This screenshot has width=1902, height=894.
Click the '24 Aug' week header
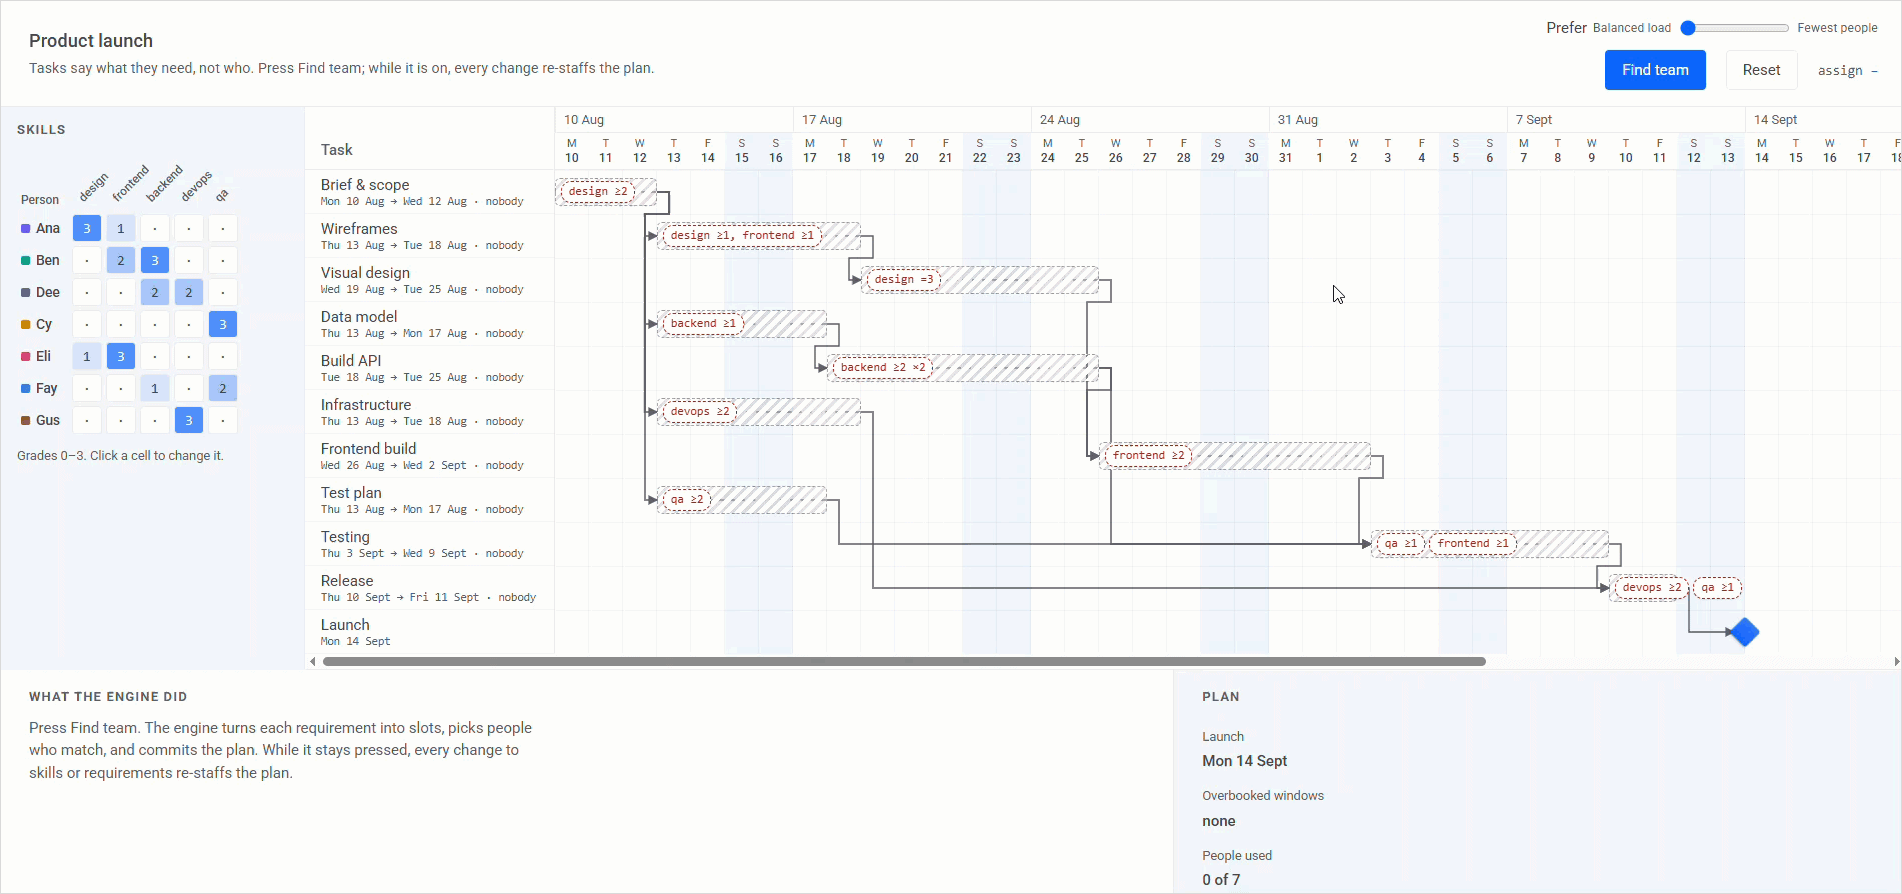(1060, 119)
